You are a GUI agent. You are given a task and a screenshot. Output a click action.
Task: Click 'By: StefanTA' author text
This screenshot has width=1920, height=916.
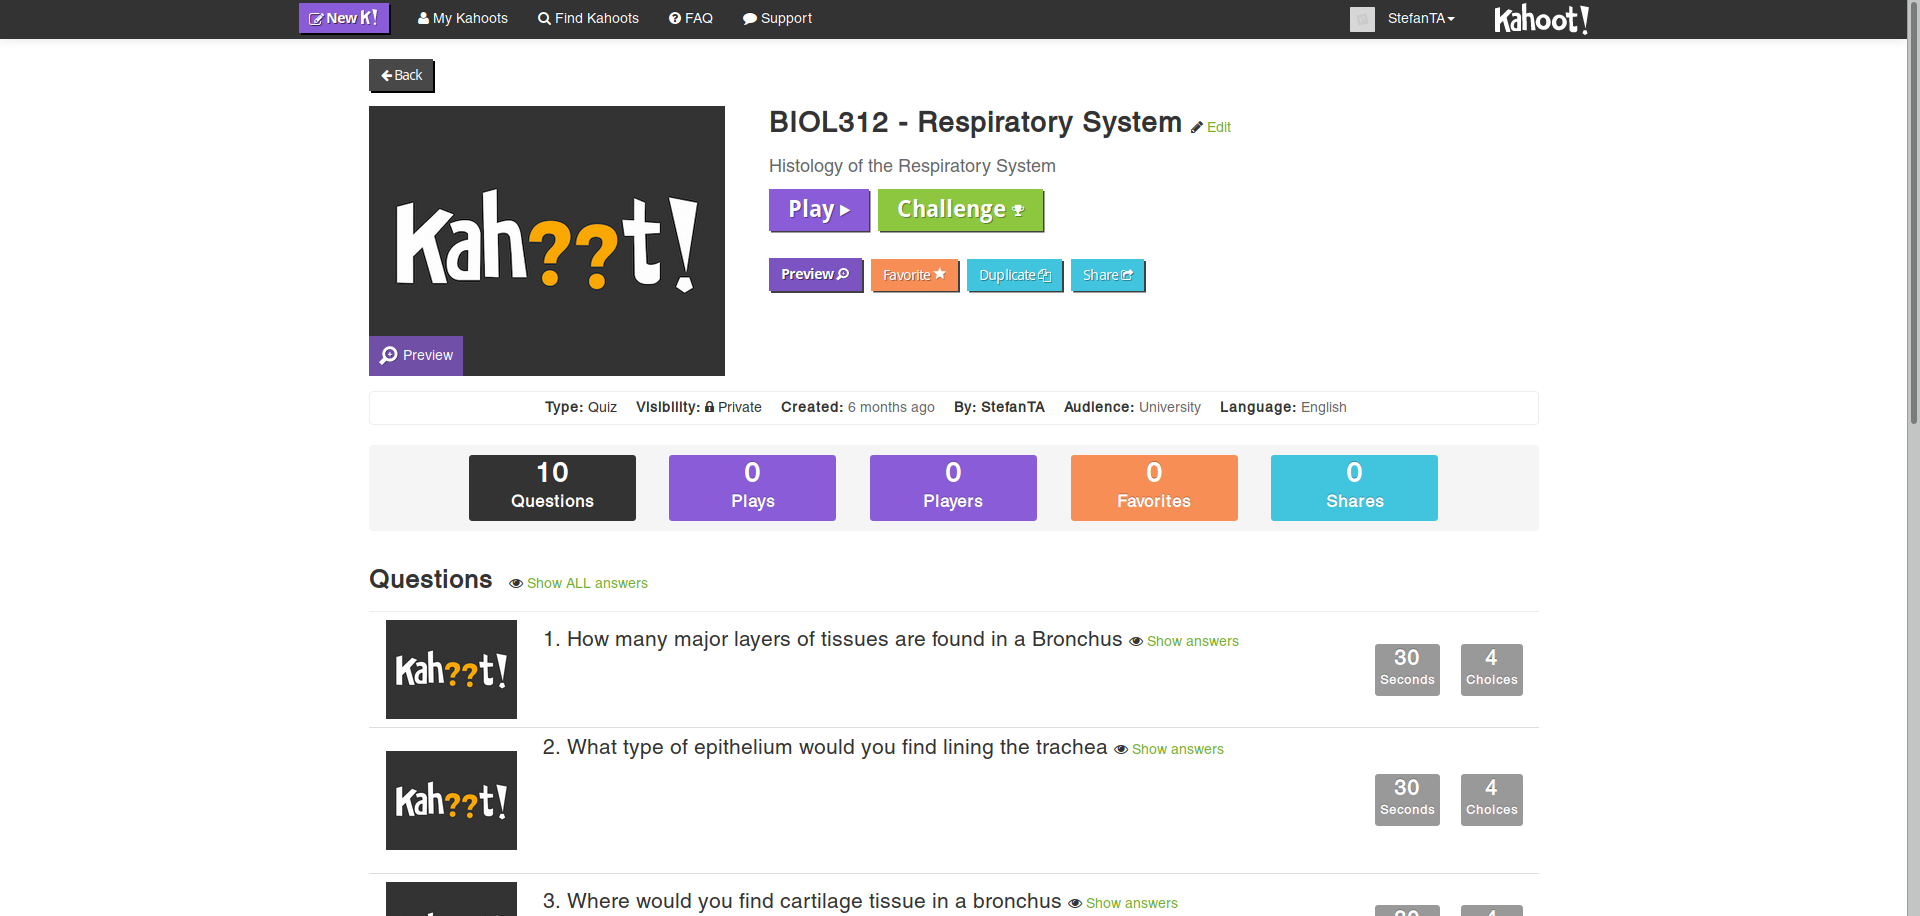click(x=999, y=407)
